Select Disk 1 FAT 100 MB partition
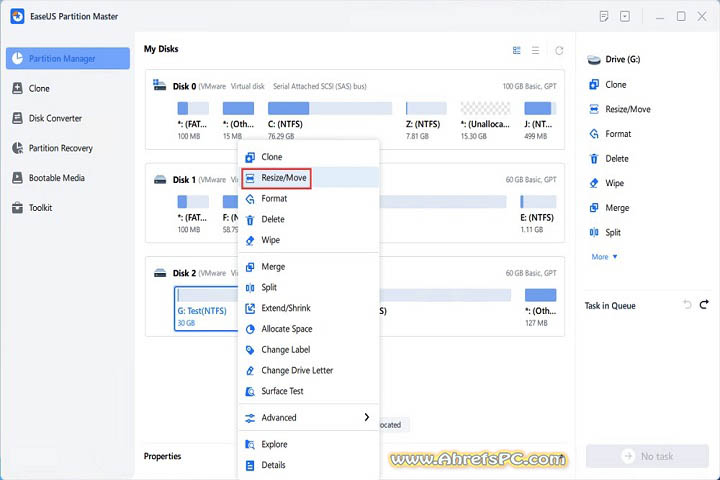Viewport: 720px width, 480px height. click(192, 214)
